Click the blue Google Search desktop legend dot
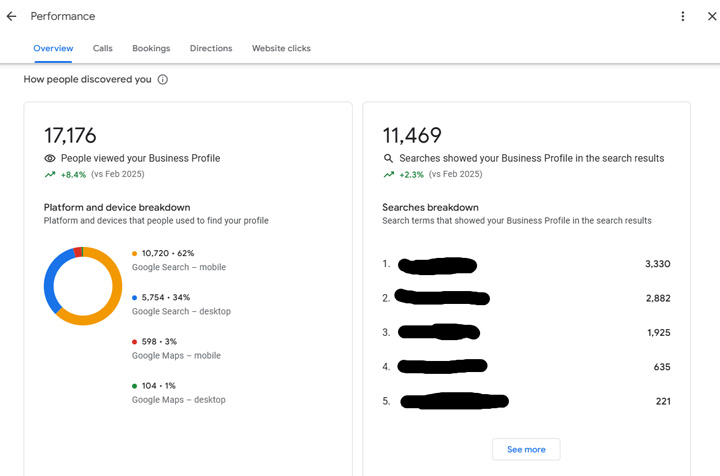720x476 pixels. coord(135,298)
